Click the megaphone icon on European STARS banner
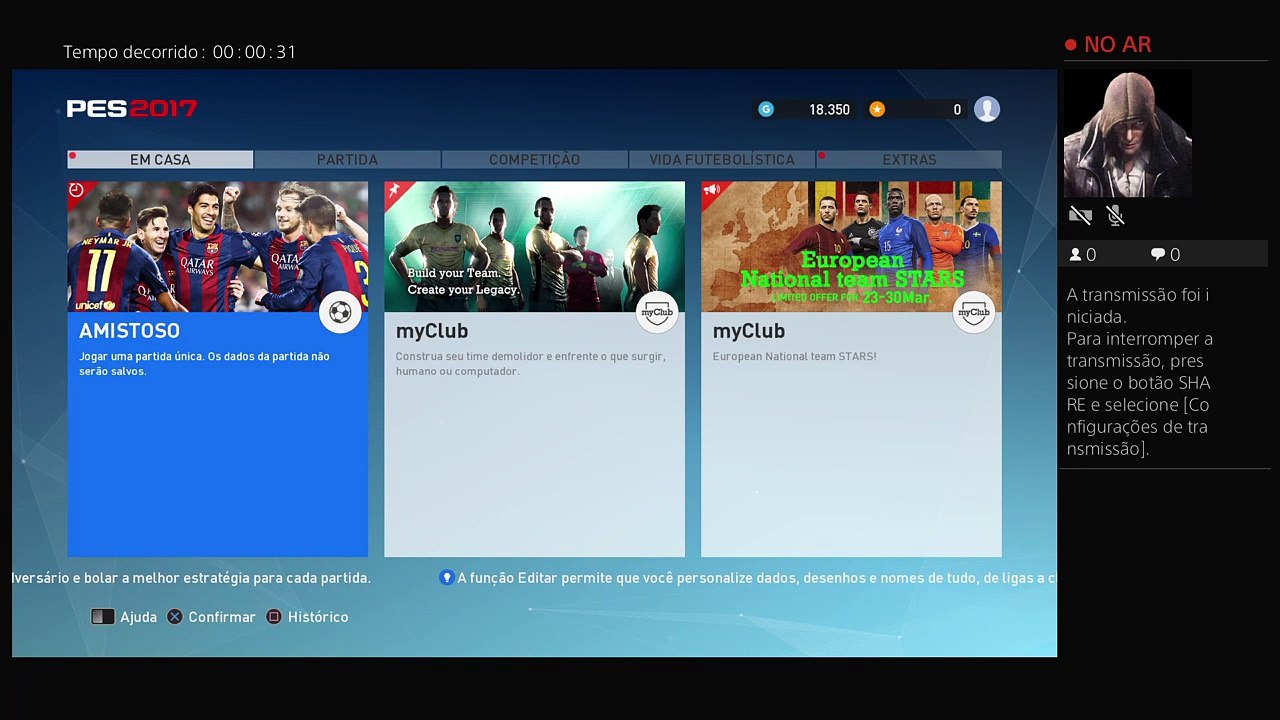Viewport: 1280px width, 720px height. coord(710,190)
